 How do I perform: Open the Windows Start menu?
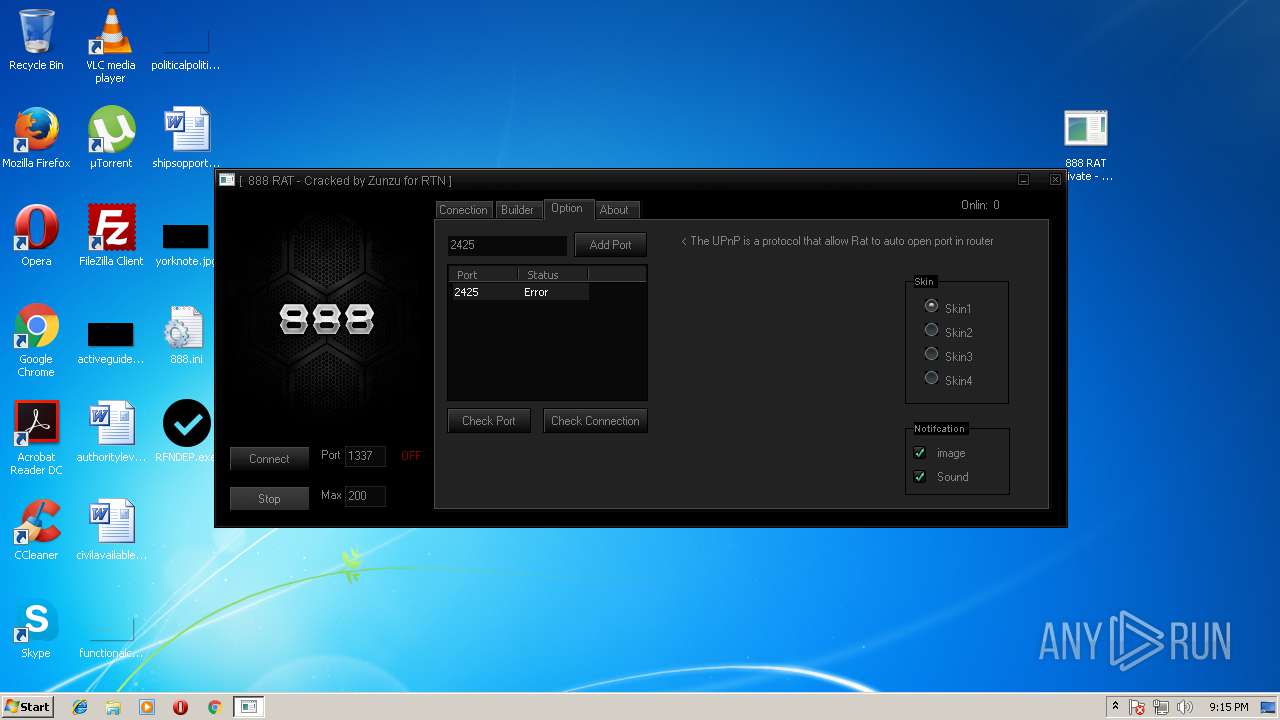click(28, 707)
